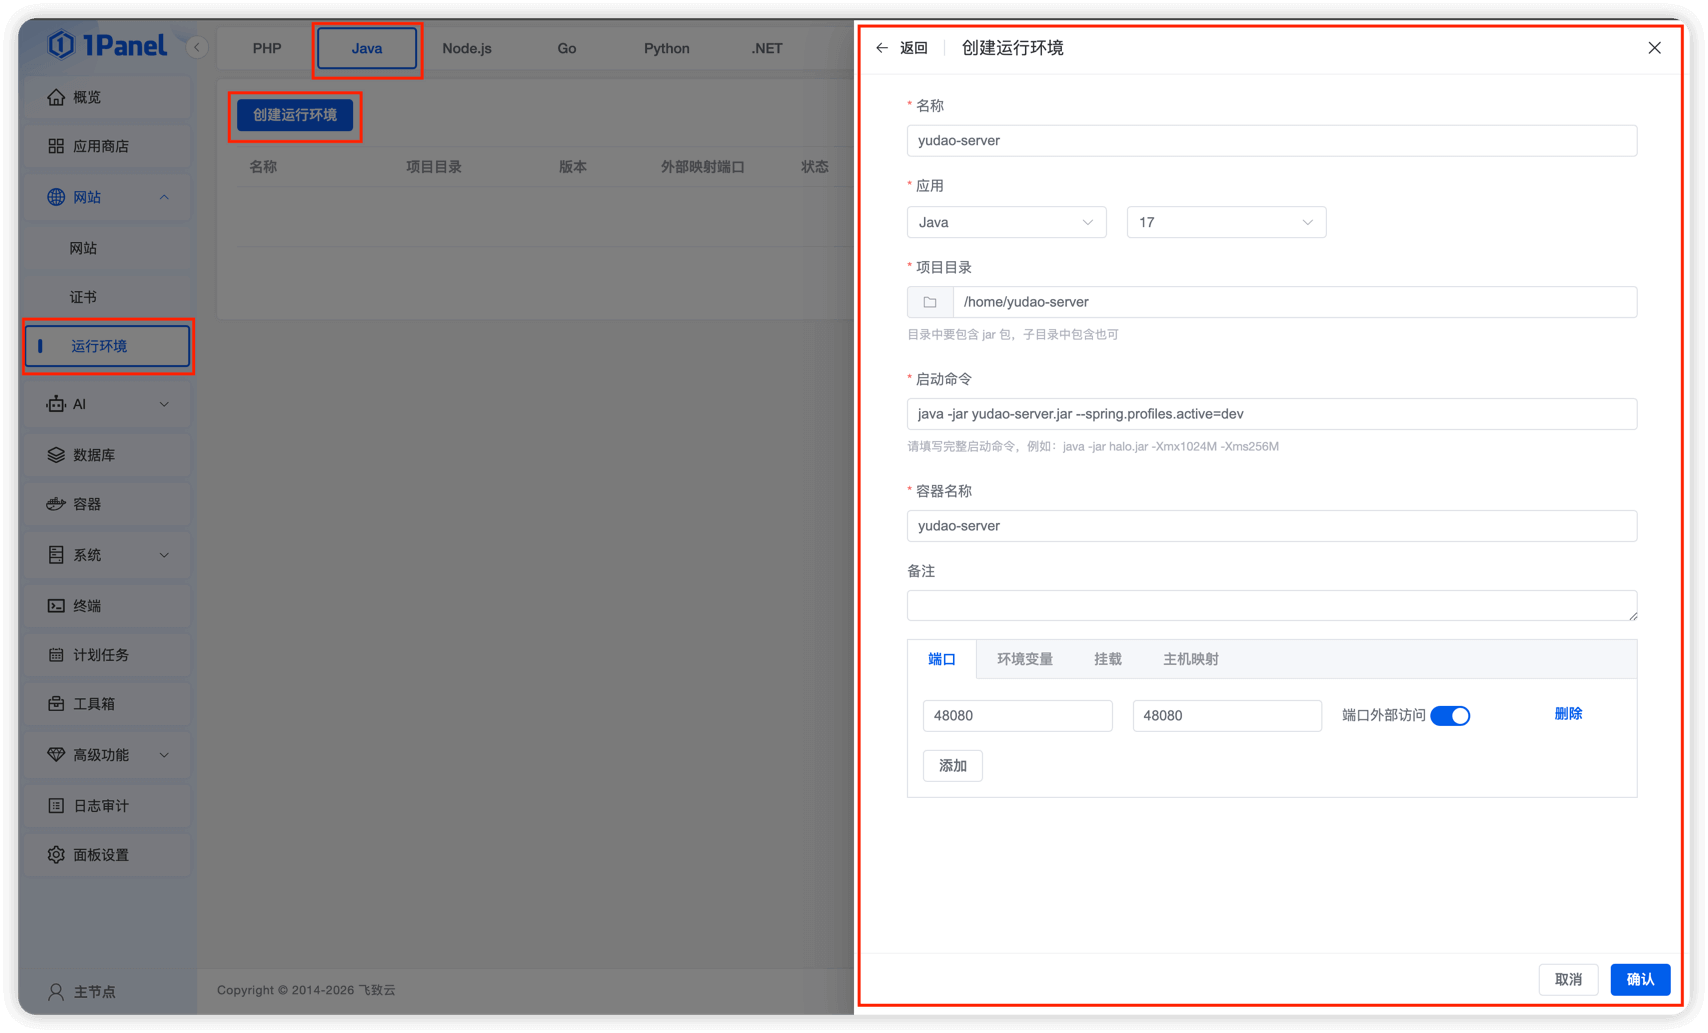Collapse the sidebar using the arrow button
Image resolution: width=1708 pixels, height=1033 pixels.
coord(197,47)
